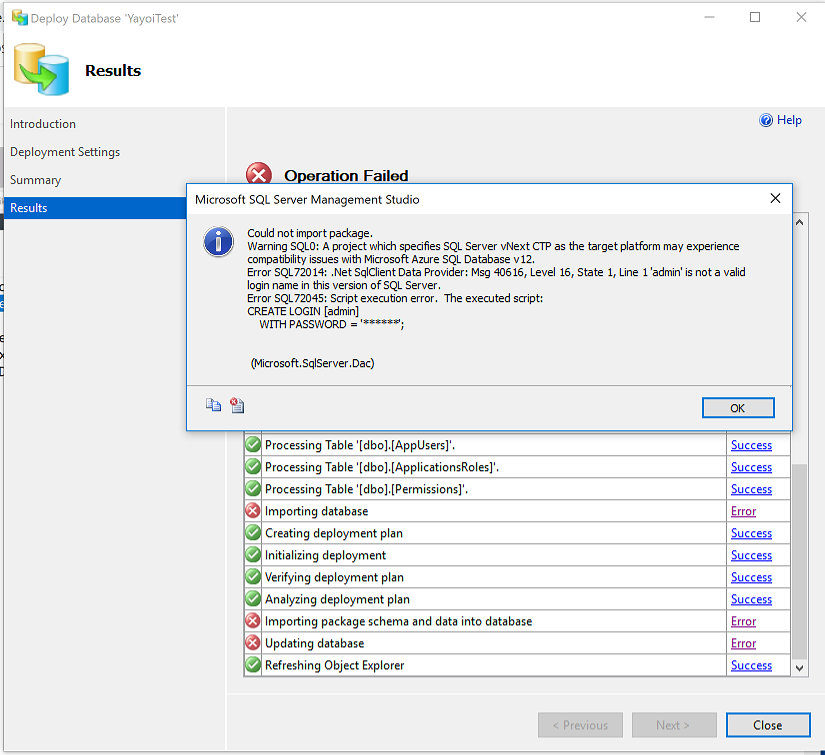The height and width of the screenshot is (755, 825).
Task: Go to the Summary wizard page
Action: pyautogui.click(x=35, y=180)
